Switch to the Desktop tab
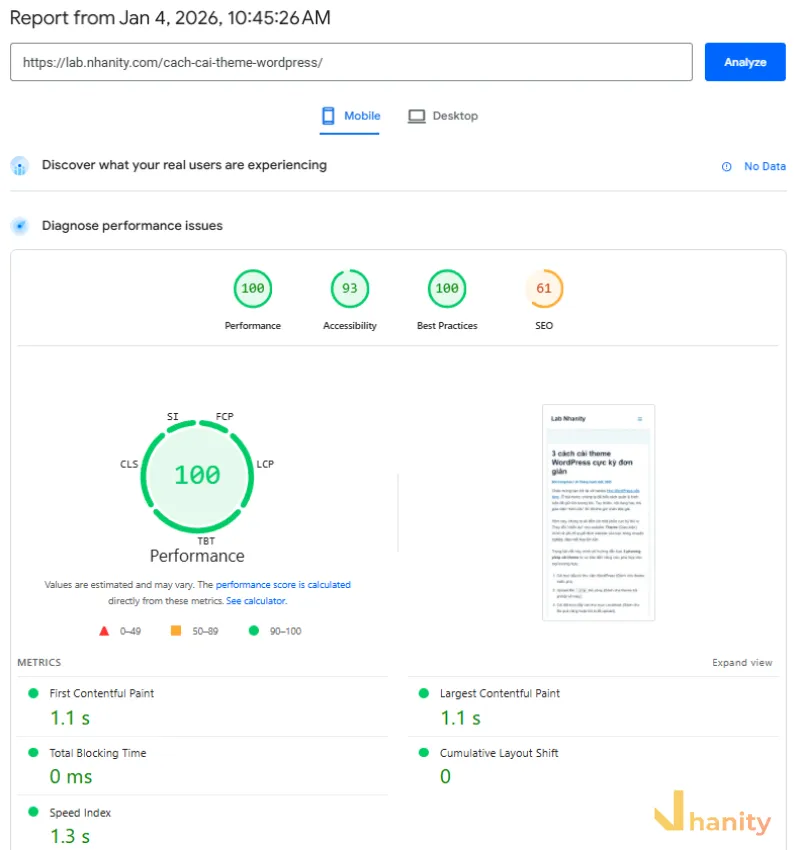 click(443, 116)
